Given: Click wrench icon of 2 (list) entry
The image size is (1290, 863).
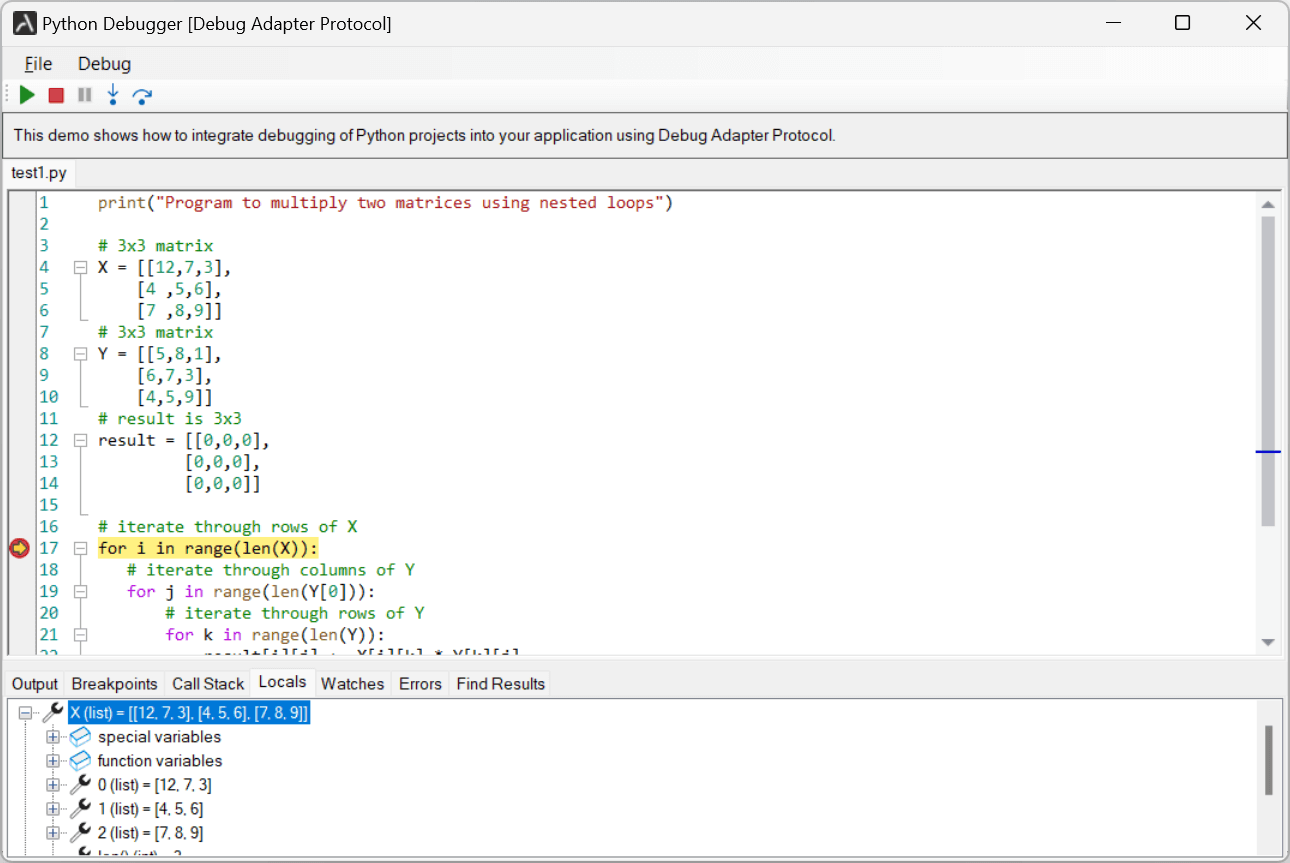Looking at the screenshot, I should click(x=81, y=833).
